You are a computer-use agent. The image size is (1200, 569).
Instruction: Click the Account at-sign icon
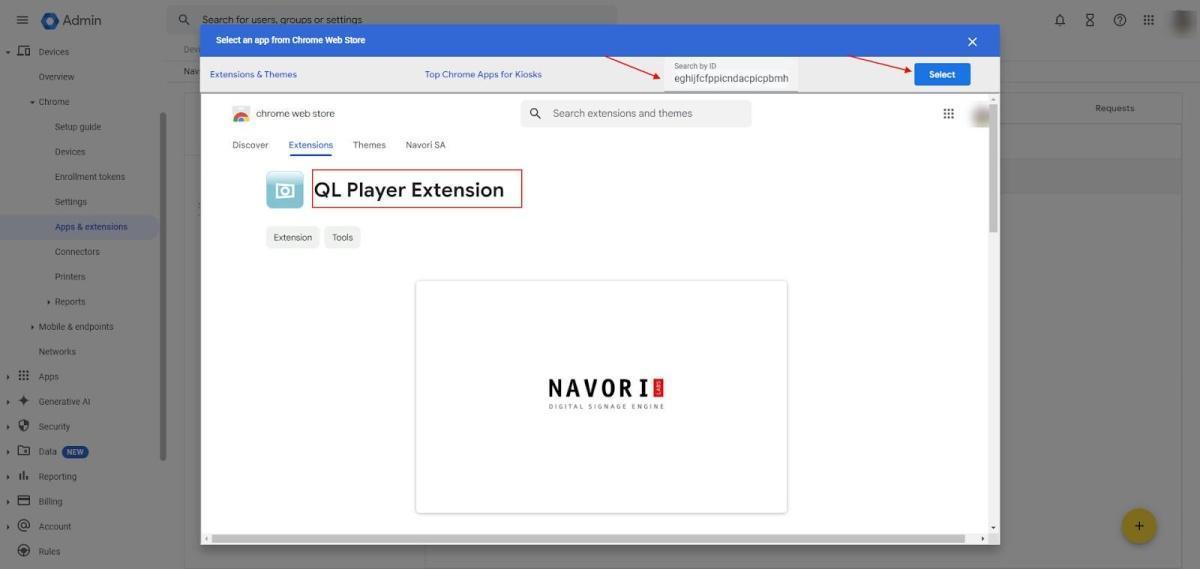tap(24, 526)
